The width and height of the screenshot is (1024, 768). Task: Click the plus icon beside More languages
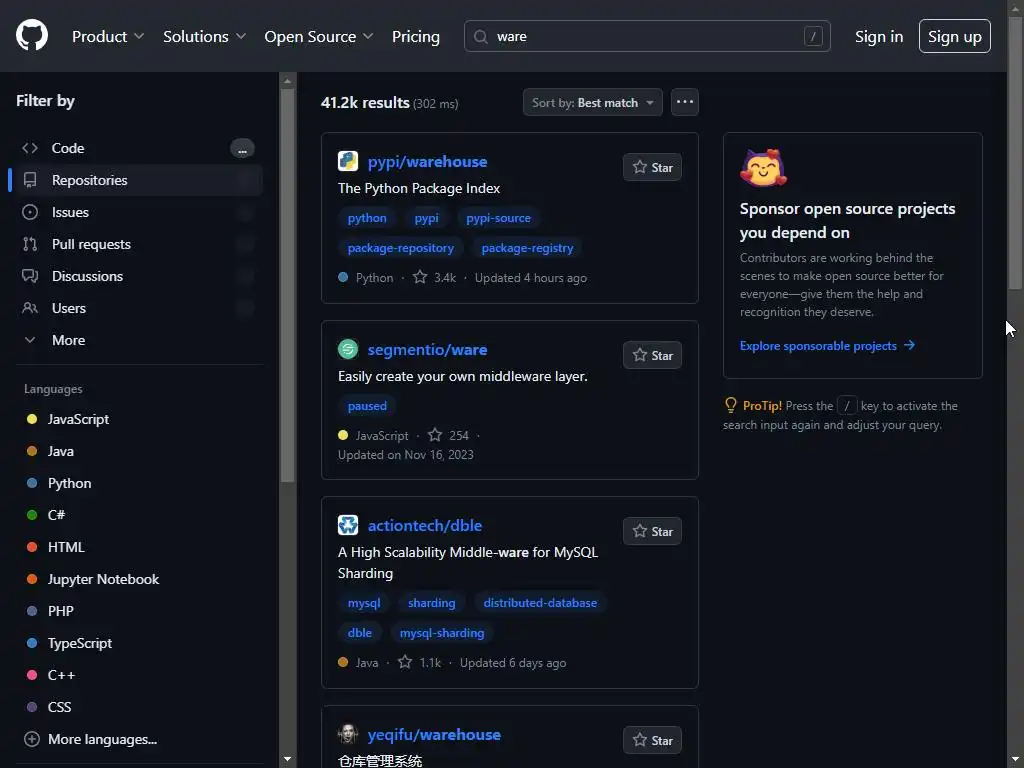click(31, 739)
